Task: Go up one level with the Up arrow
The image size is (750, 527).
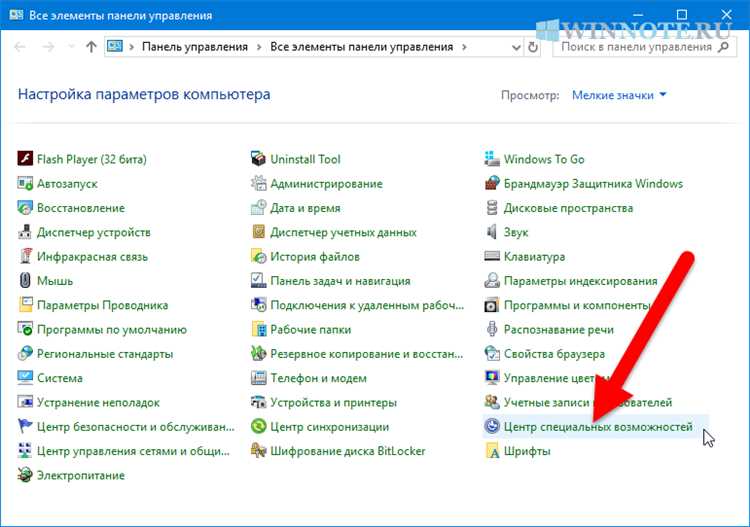Action: (x=91, y=47)
